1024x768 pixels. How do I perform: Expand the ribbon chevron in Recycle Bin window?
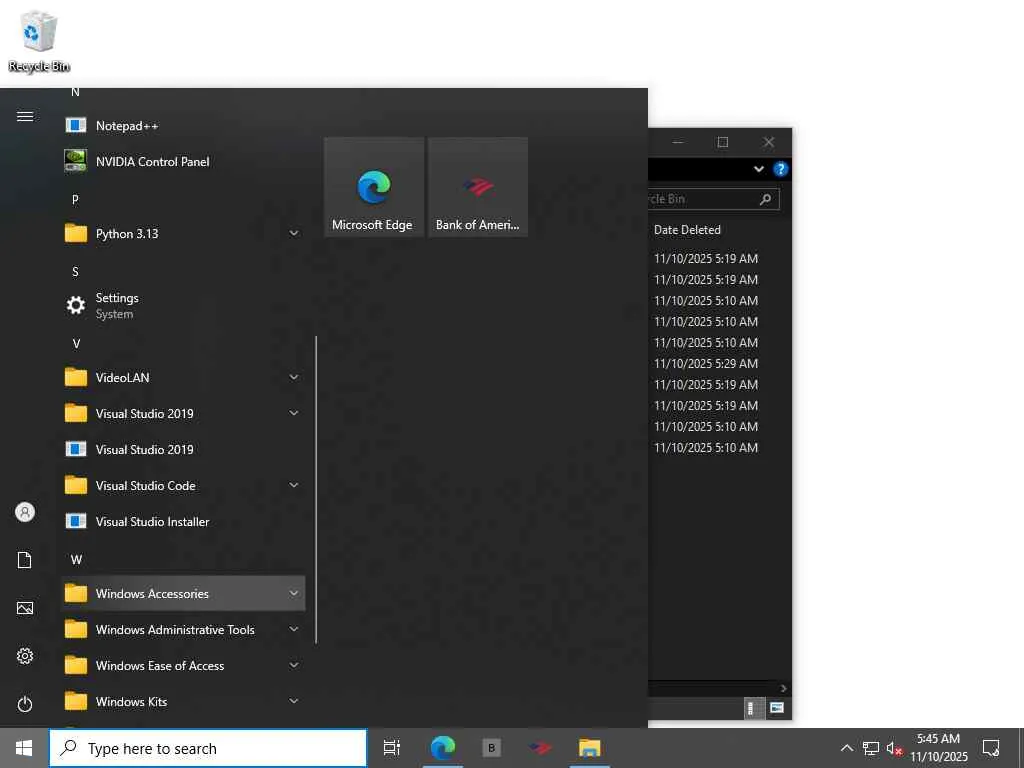(759, 169)
